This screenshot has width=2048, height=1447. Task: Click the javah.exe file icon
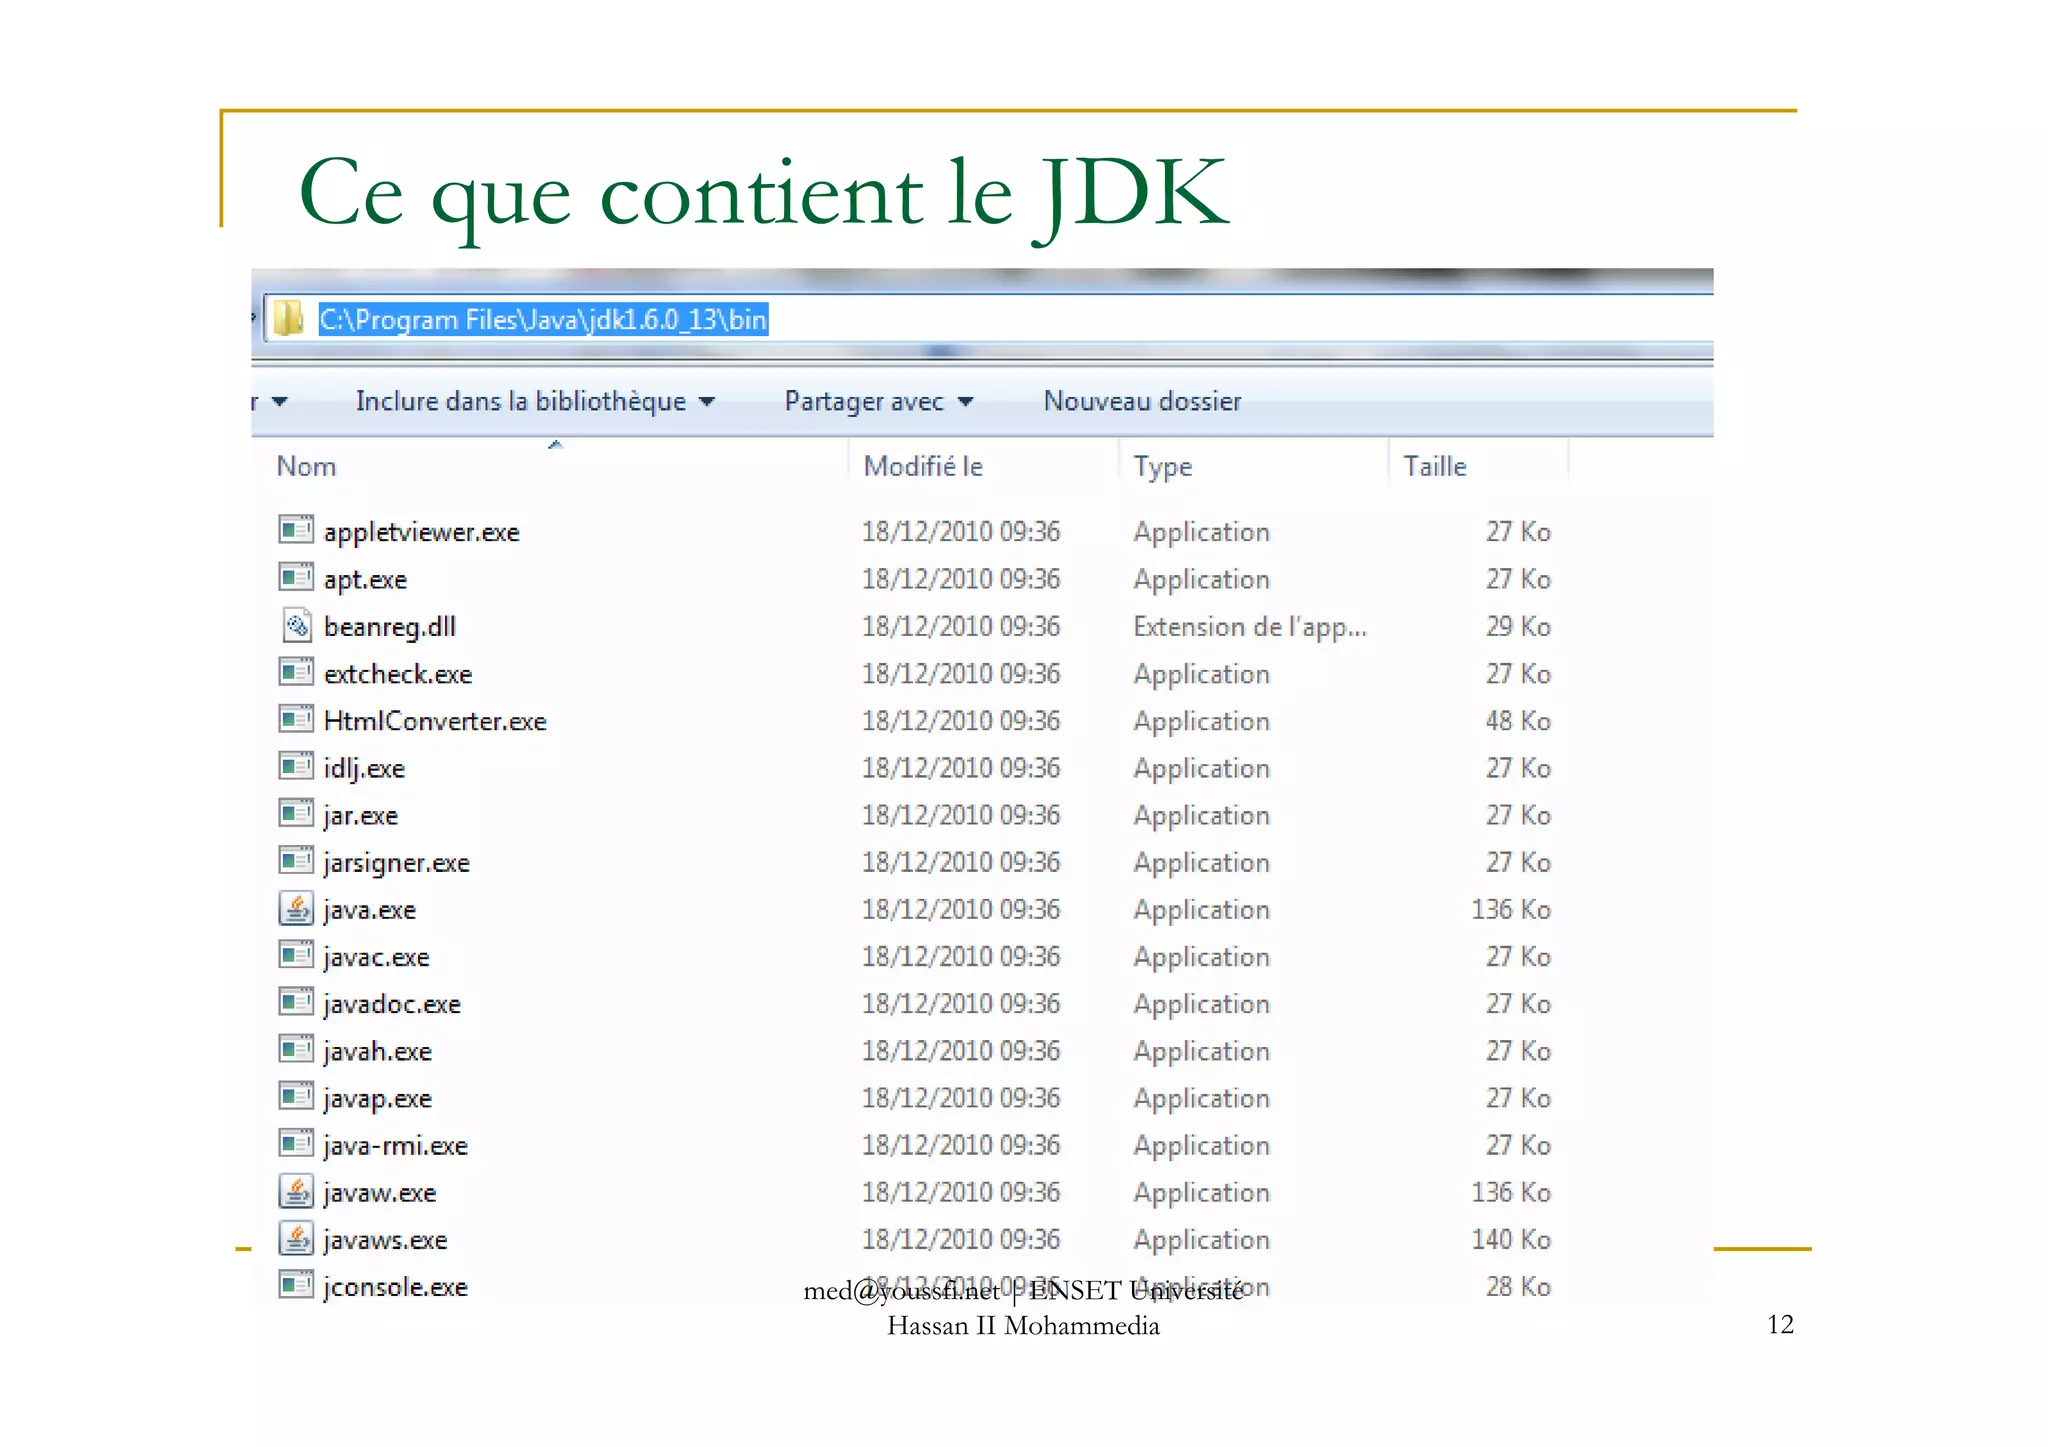(x=296, y=1049)
